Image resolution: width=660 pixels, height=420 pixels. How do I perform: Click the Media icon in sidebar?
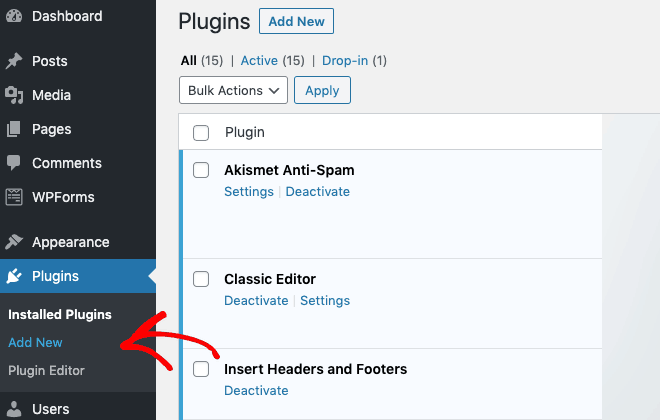point(14,95)
